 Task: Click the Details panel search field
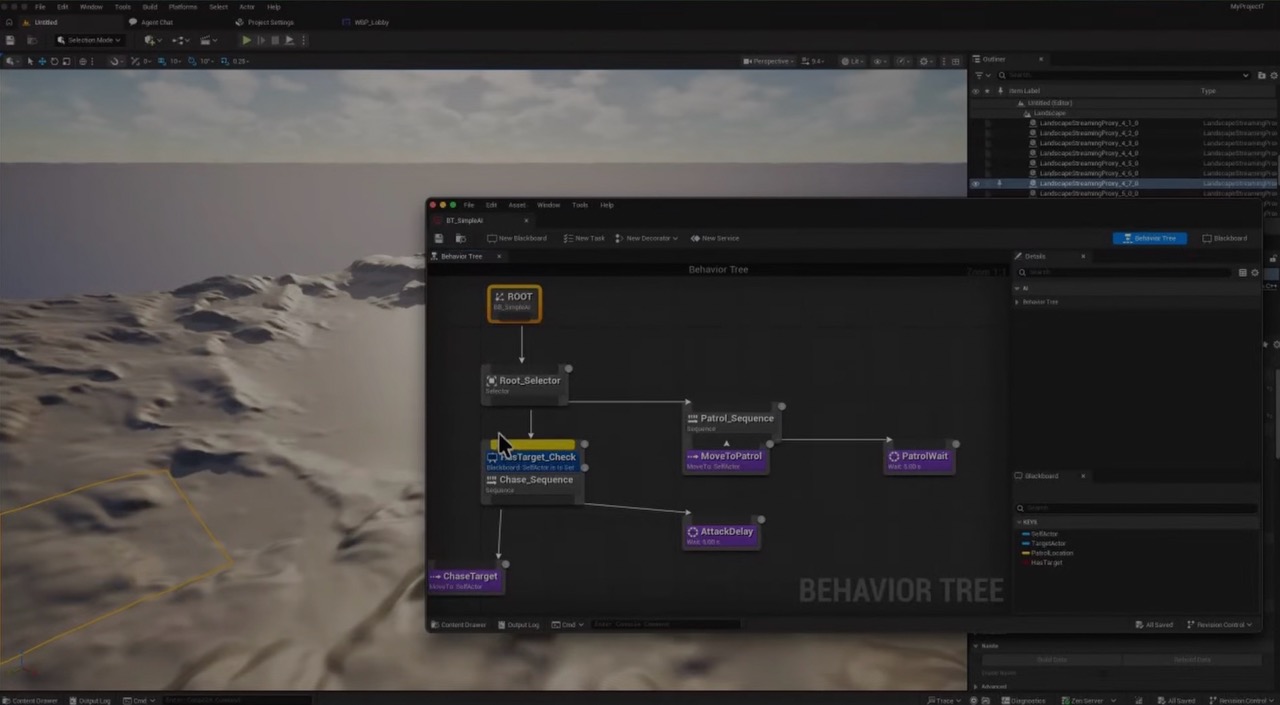click(1125, 272)
